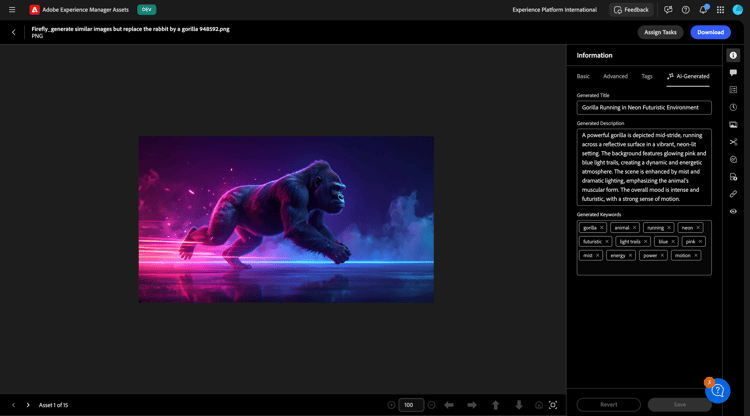This screenshot has width=750, height=416.
Task: Switch to the Basic tab
Action: click(583, 77)
